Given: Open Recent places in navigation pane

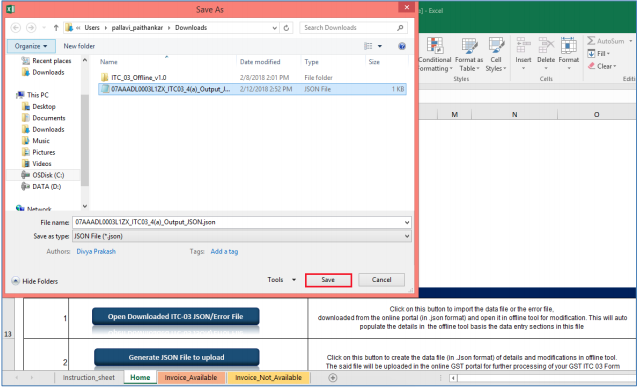Looking at the screenshot, I should tap(47, 61).
